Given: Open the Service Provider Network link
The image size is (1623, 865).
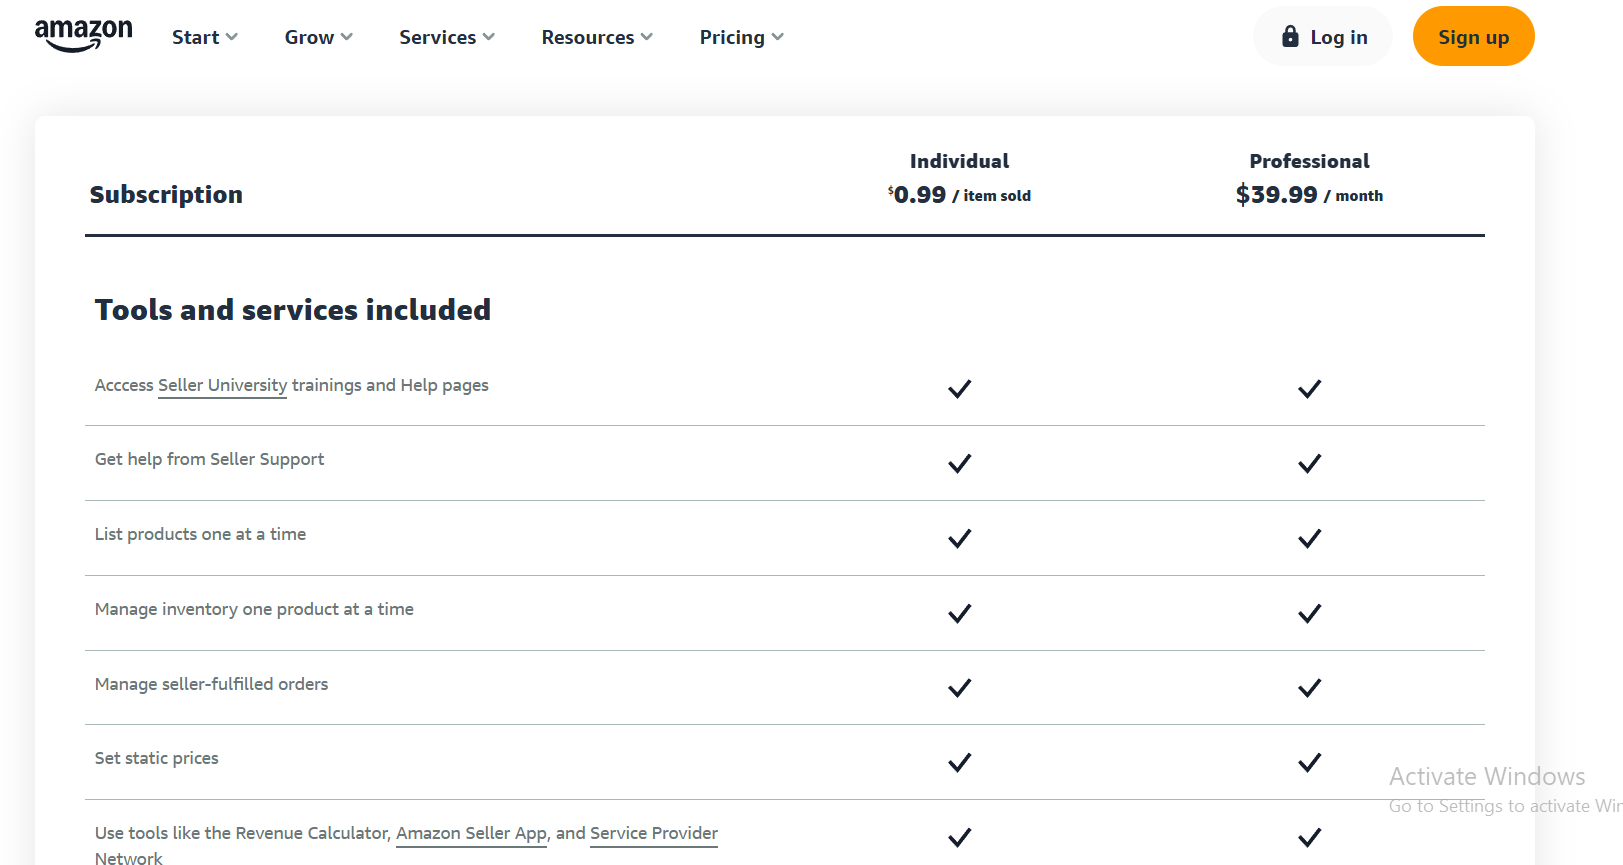Looking at the screenshot, I should pyautogui.click(x=654, y=833).
